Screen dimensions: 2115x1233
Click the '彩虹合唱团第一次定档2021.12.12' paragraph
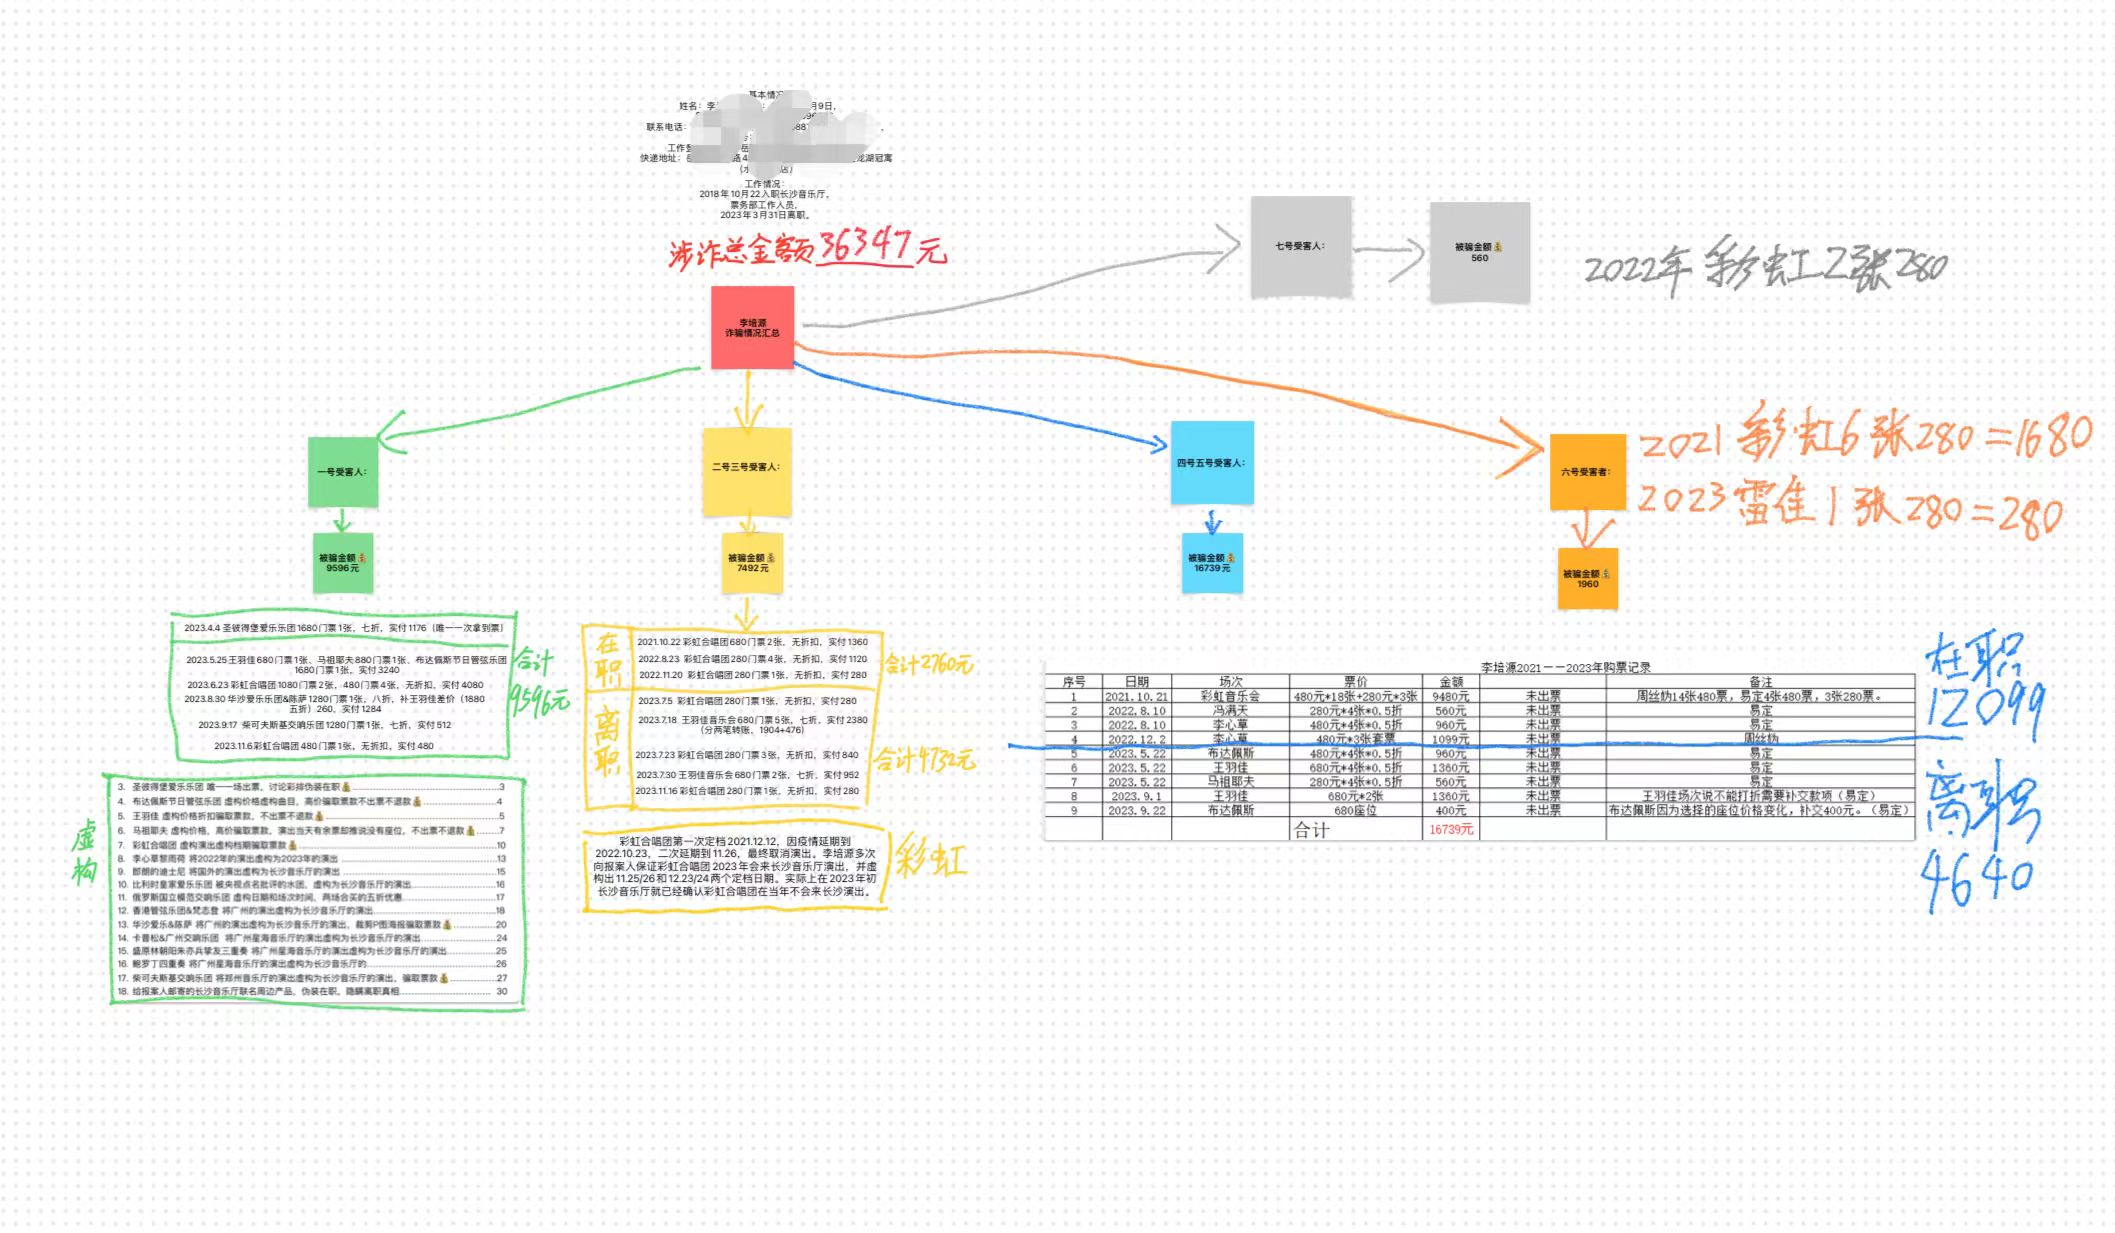735,866
